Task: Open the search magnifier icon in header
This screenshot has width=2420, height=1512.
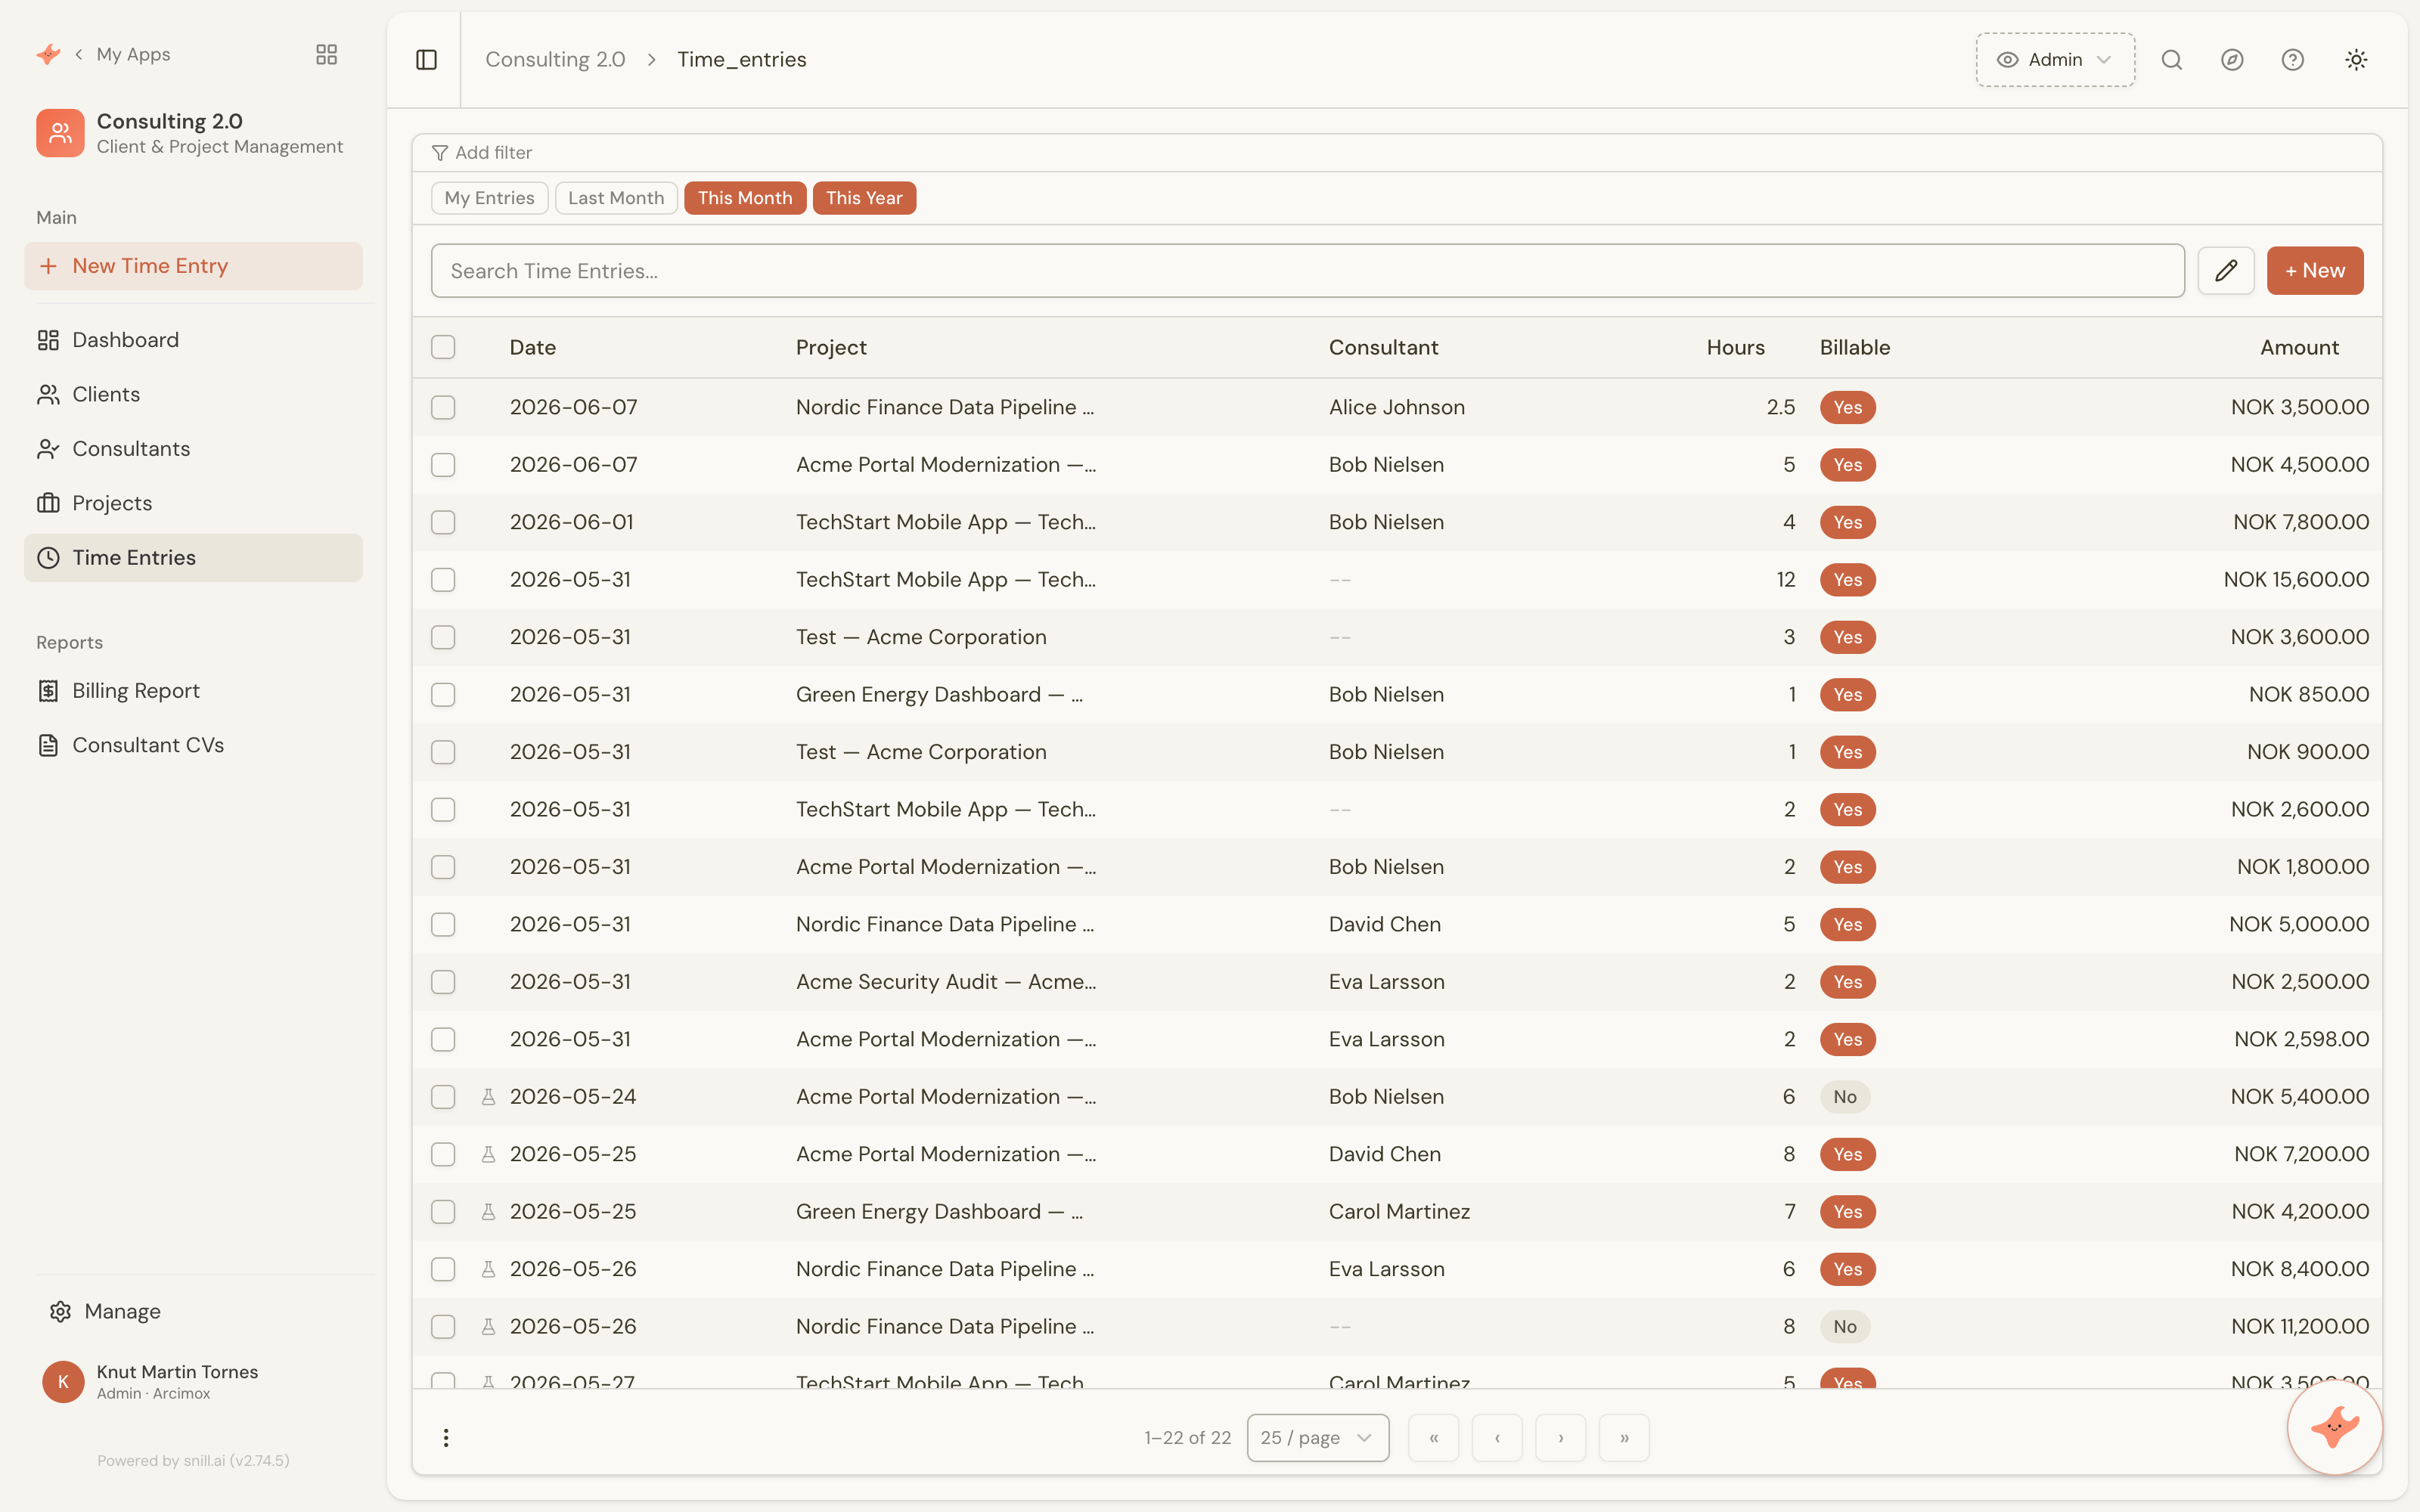Action: coord(2171,60)
